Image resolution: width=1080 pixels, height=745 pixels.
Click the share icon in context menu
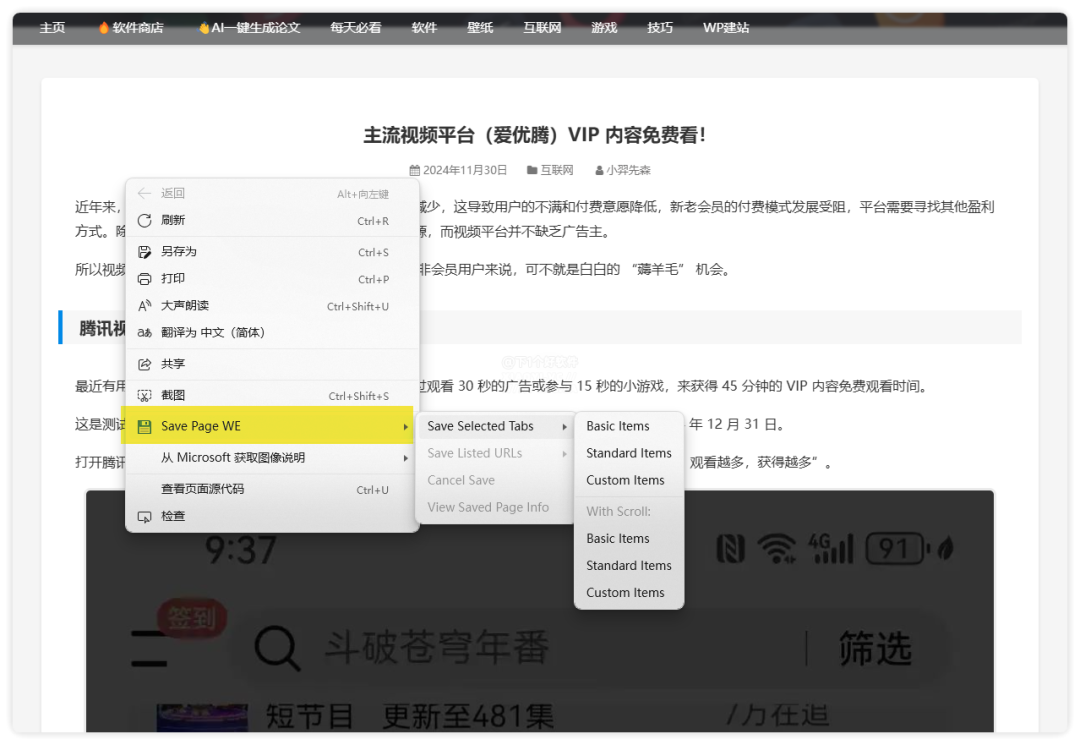click(x=144, y=364)
